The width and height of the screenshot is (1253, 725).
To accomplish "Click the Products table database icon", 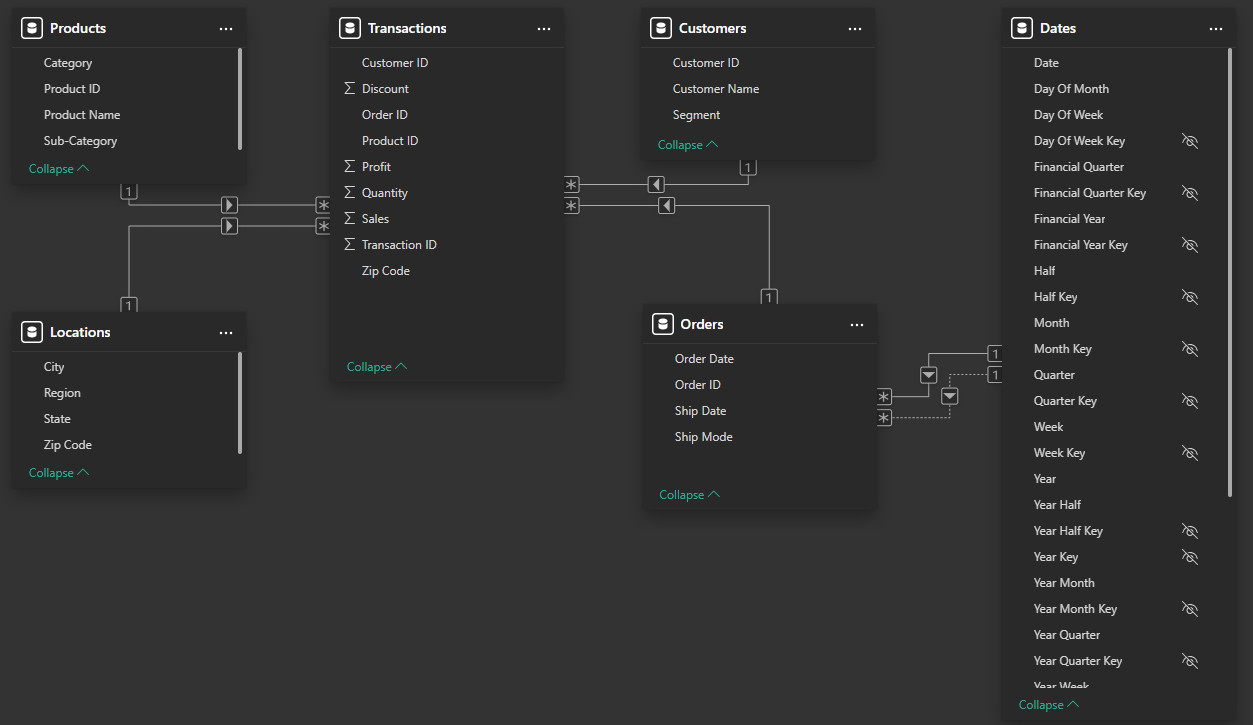I will (x=31, y=28).
